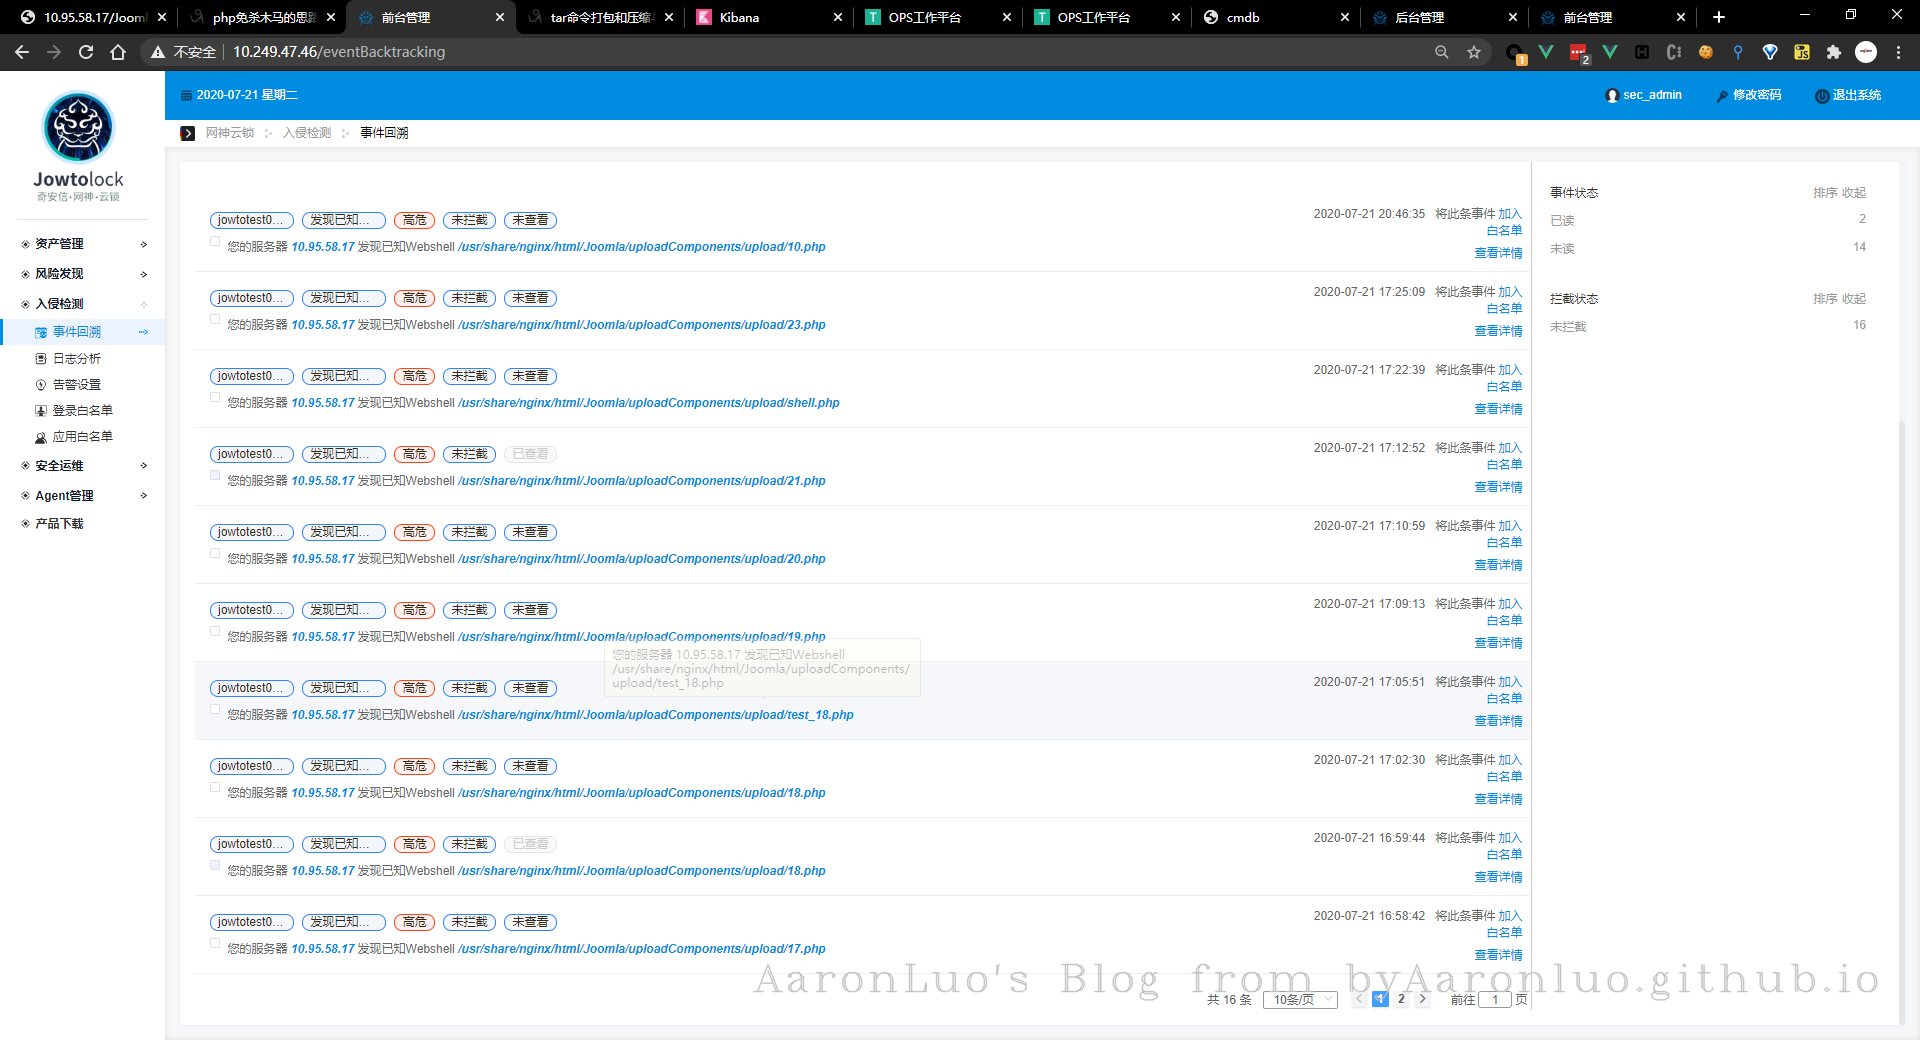Open 查看详情 for the 20:46:35 event
This screenshot has width=1920, height=1040.
1498,253
